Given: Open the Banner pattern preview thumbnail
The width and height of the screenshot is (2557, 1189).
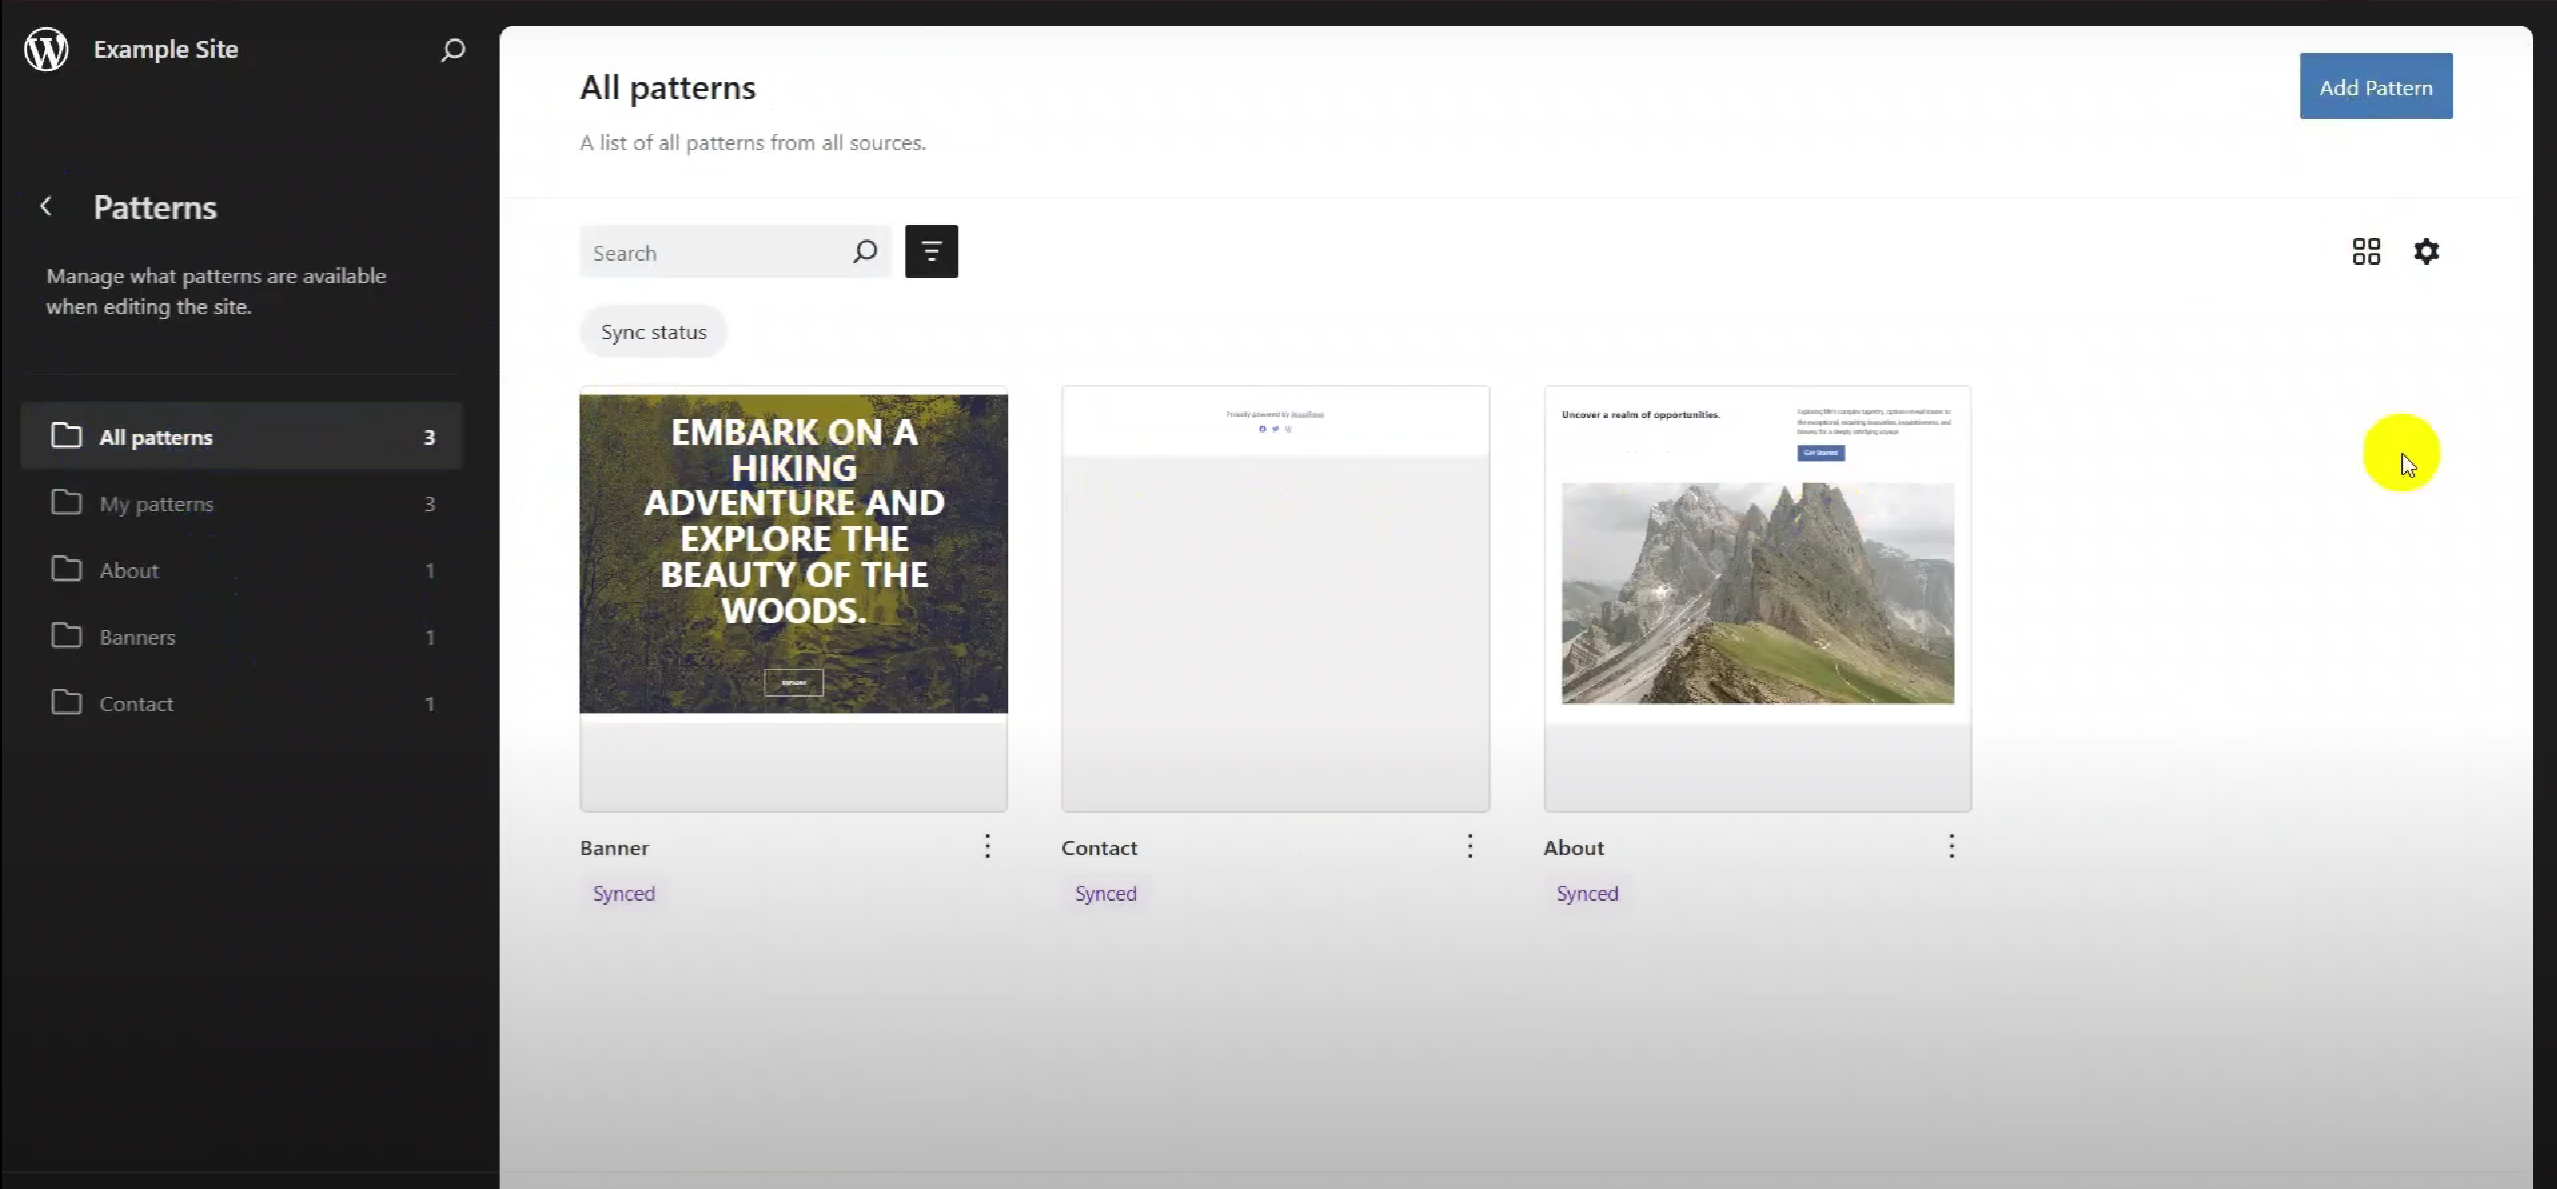Looking at the screenshot, I should pyautogui.click(x=792, y=599).
